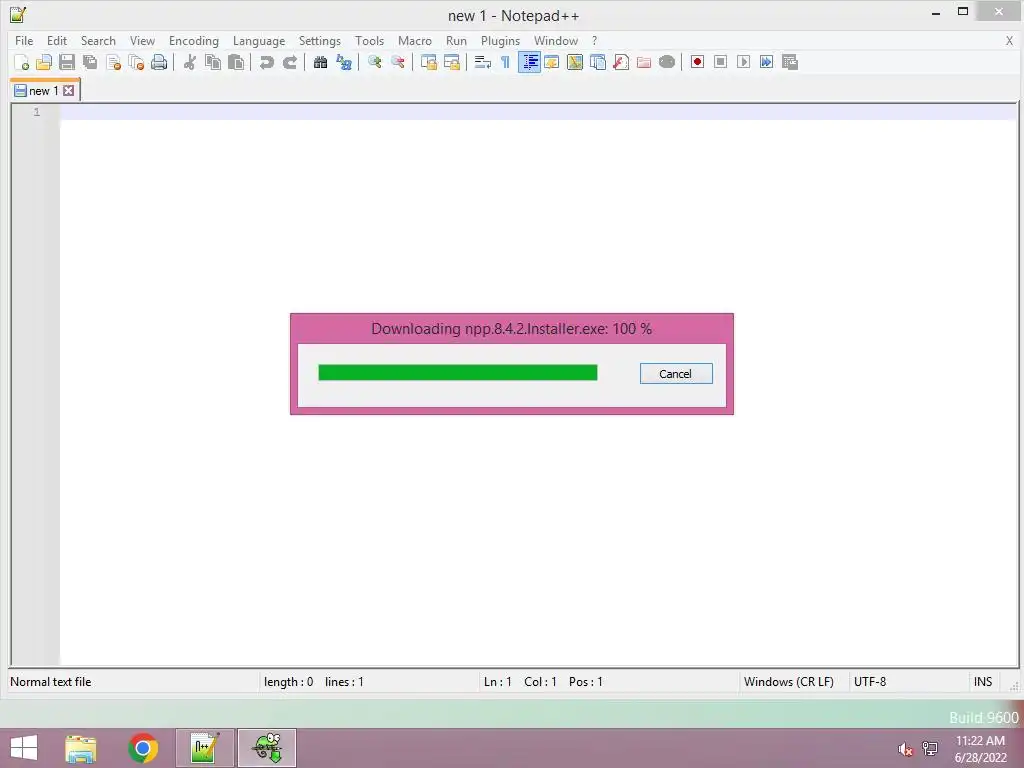Open the Define Your Language icon

552,62
